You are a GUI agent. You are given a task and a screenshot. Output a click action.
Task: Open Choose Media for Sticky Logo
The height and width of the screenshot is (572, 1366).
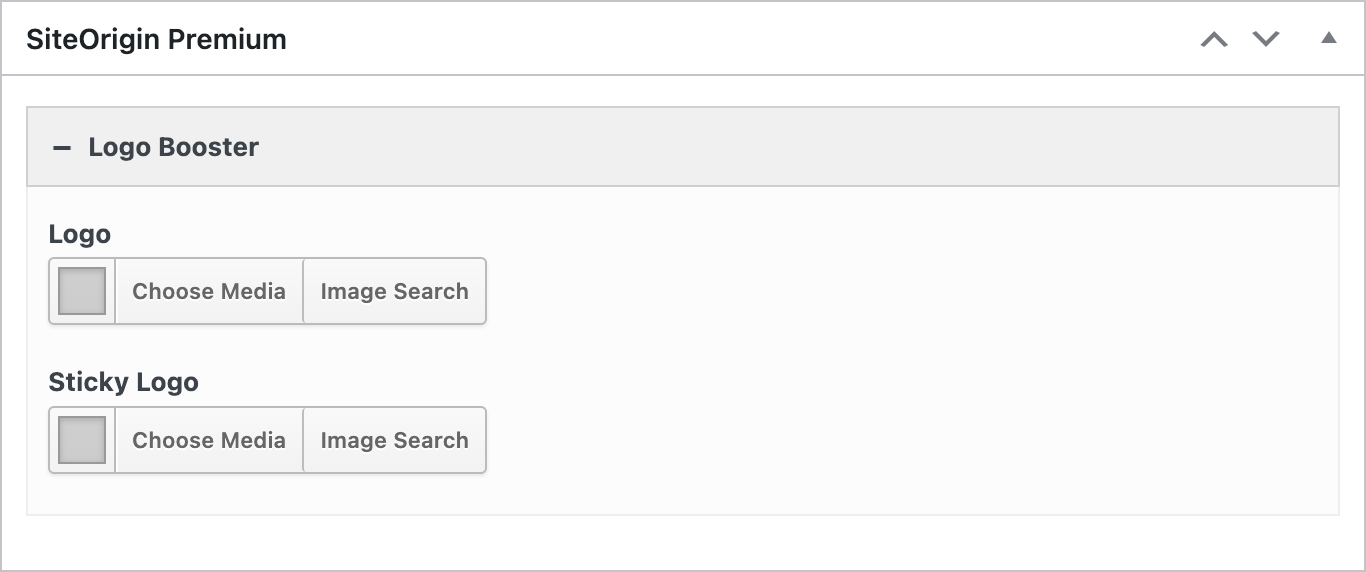(x=209, y=440)
